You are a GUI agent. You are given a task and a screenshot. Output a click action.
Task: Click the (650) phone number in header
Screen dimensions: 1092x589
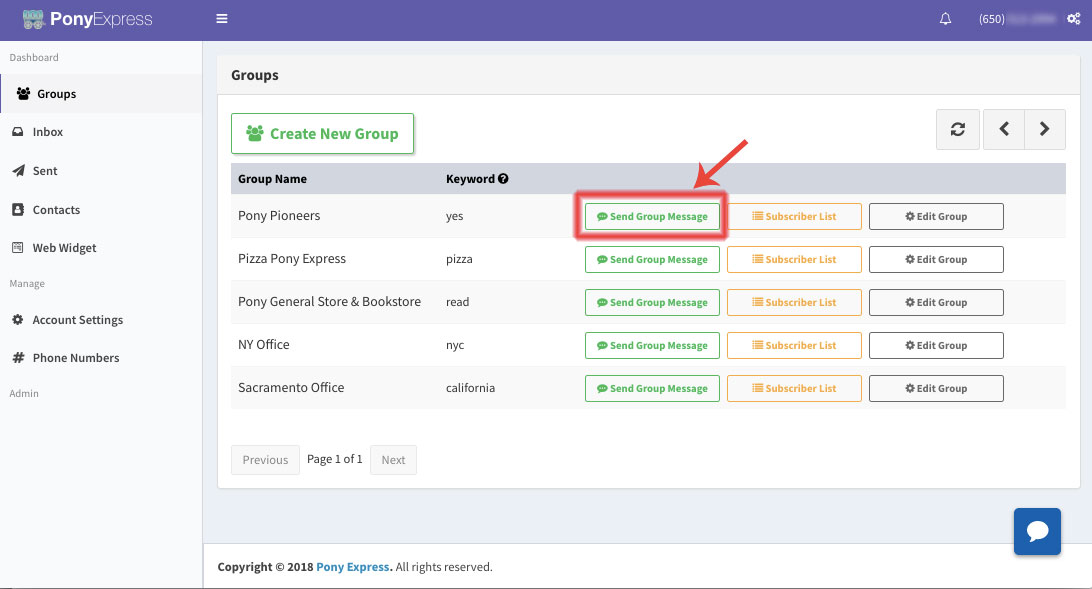click(1017, 19)
